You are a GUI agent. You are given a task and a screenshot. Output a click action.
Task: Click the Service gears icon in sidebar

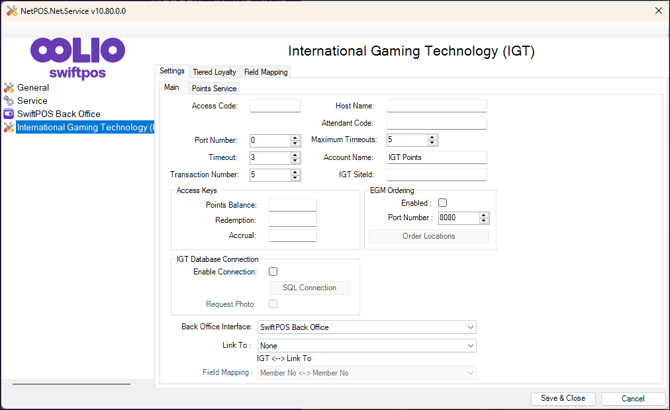[9, 101]
